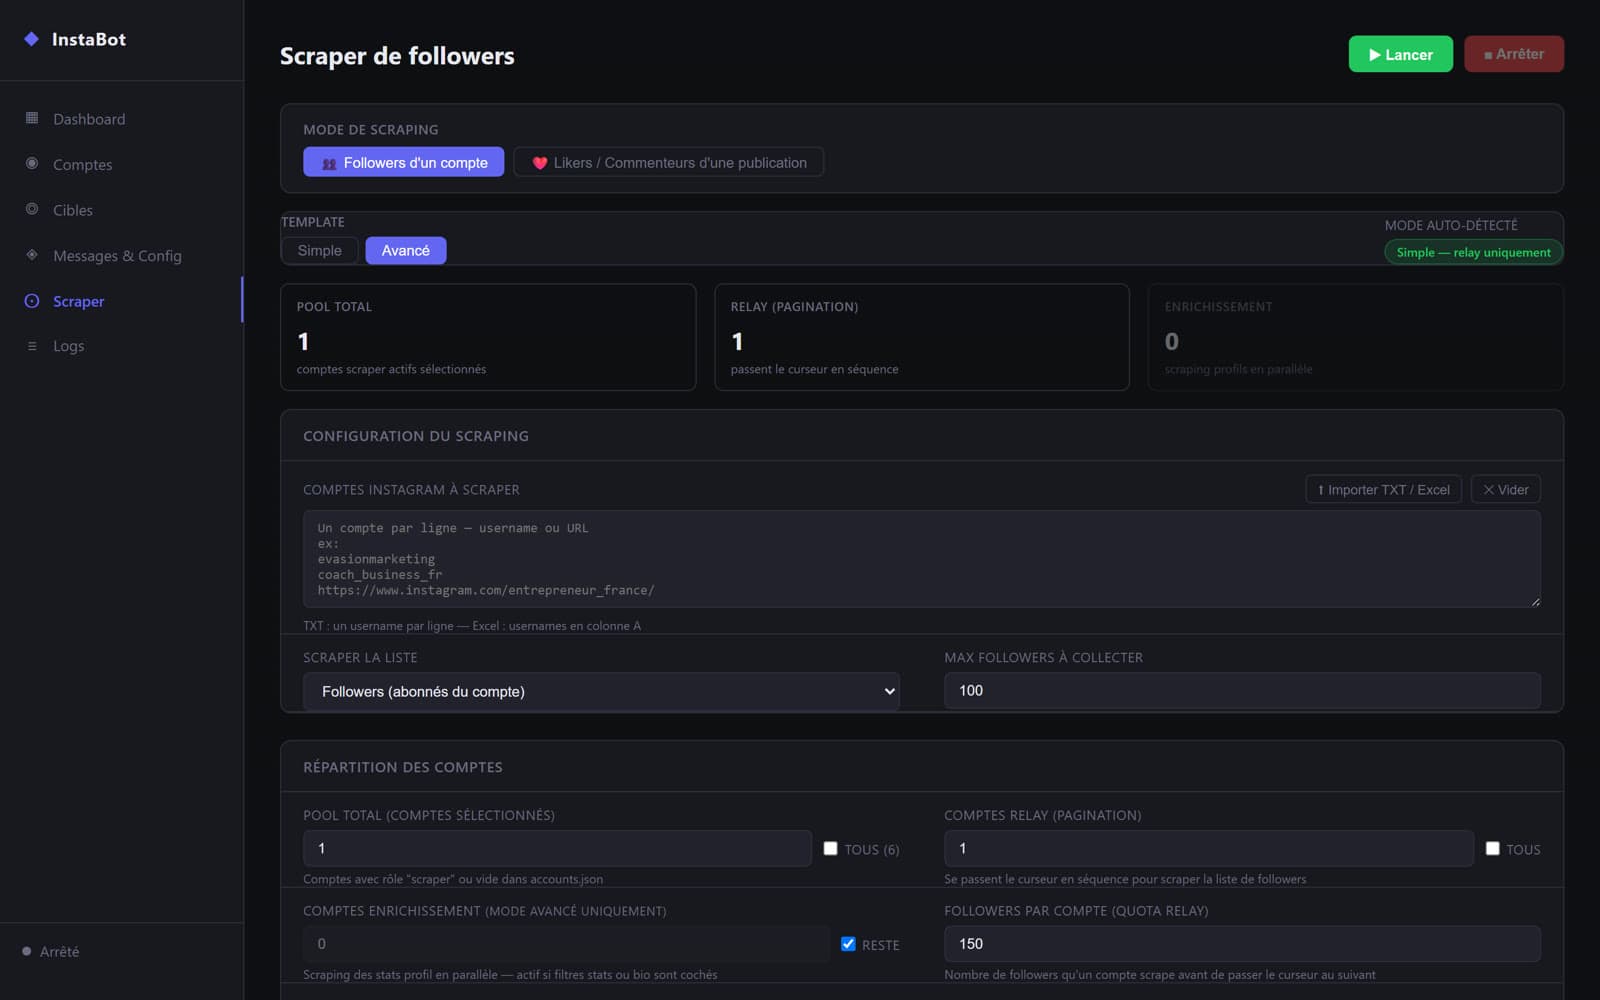The image size is (1600, 1000).
Task: Click the Pool total comptes sélectionnés field
Action: [x=557, y=848]
